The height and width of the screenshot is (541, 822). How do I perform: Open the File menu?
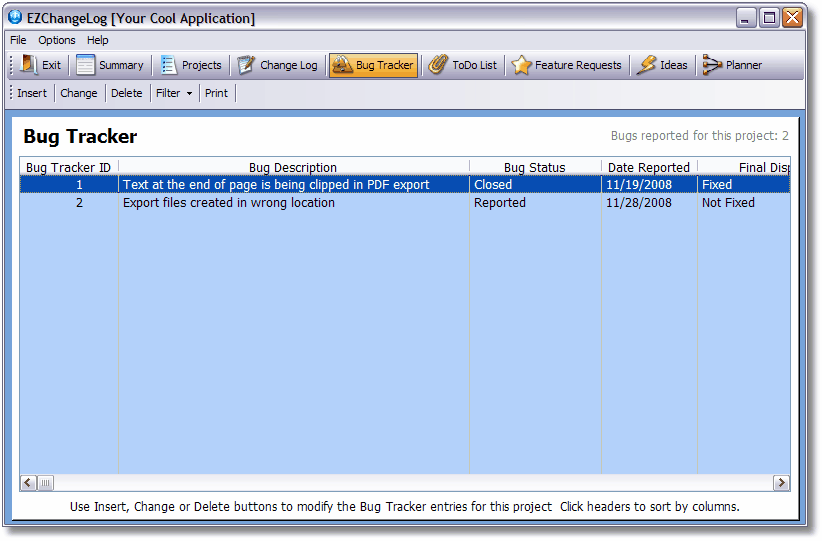[x=18, y=40]
